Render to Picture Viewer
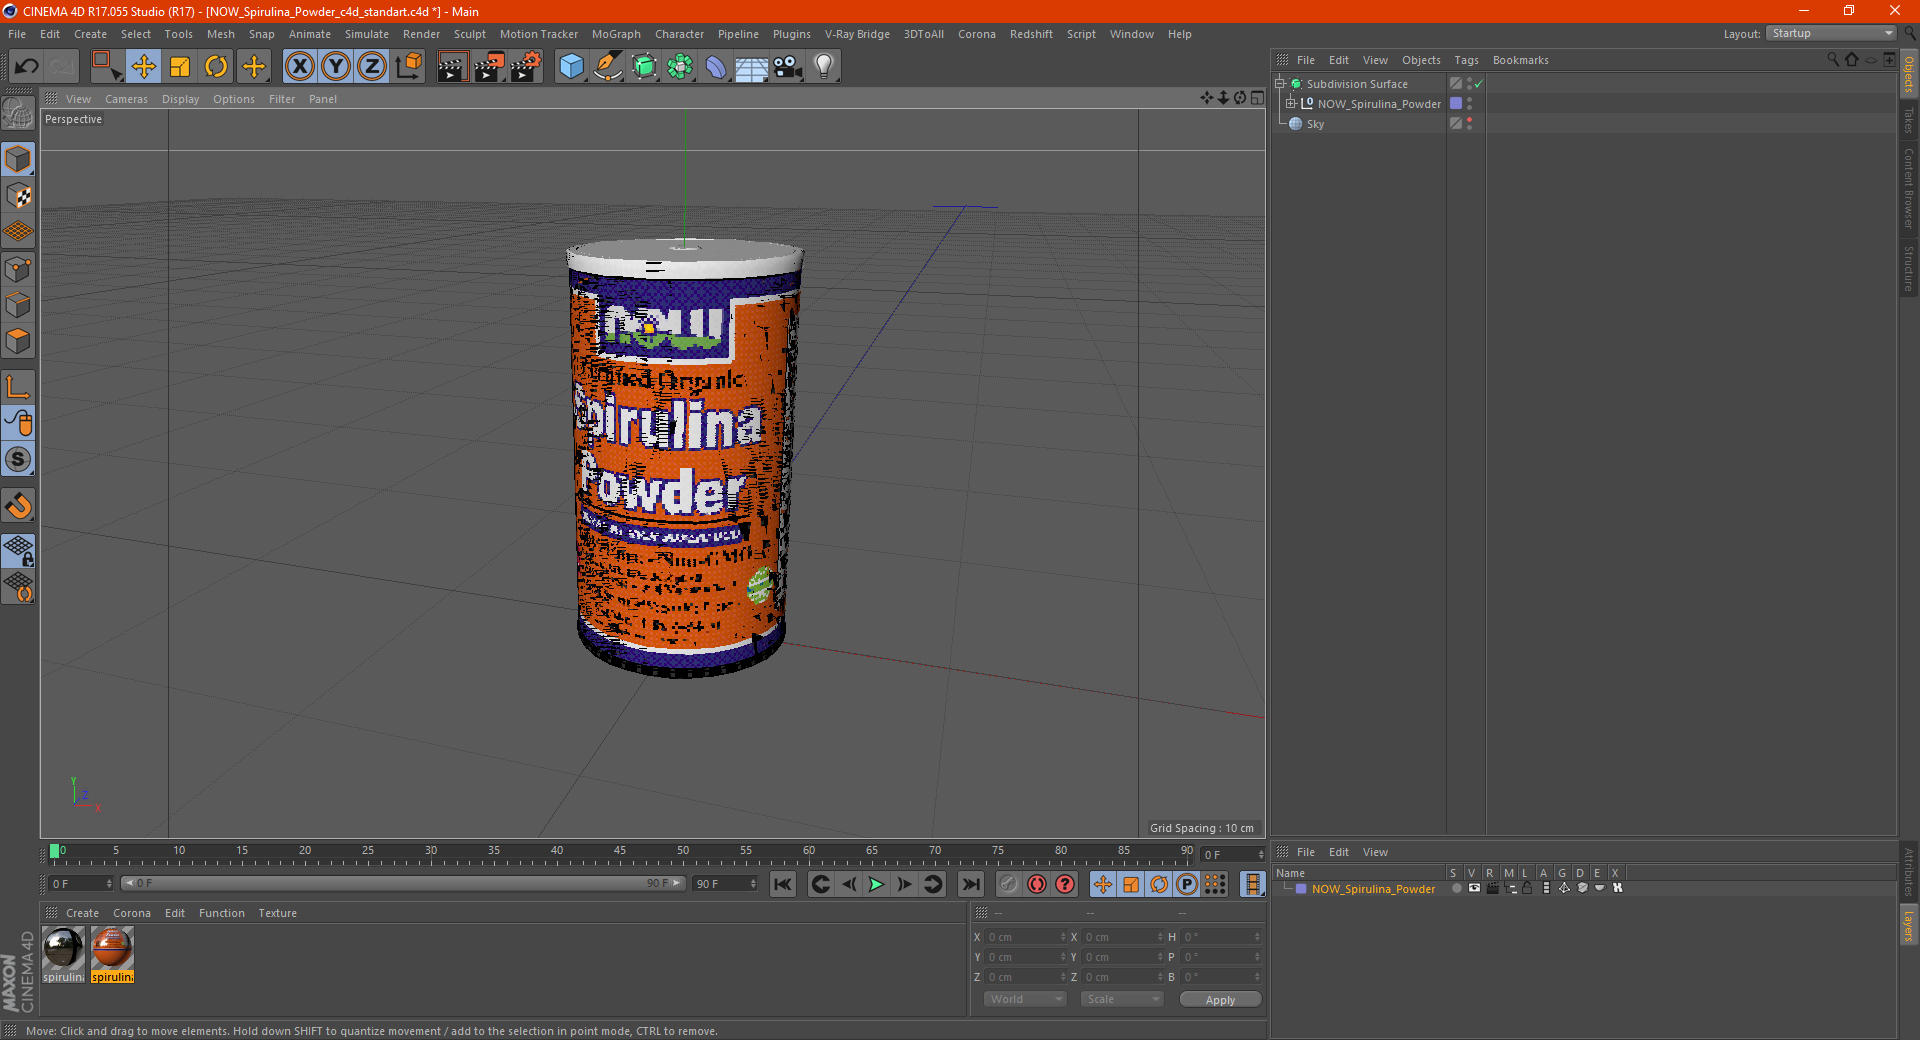1920x1040 pixels. [489, 67]
